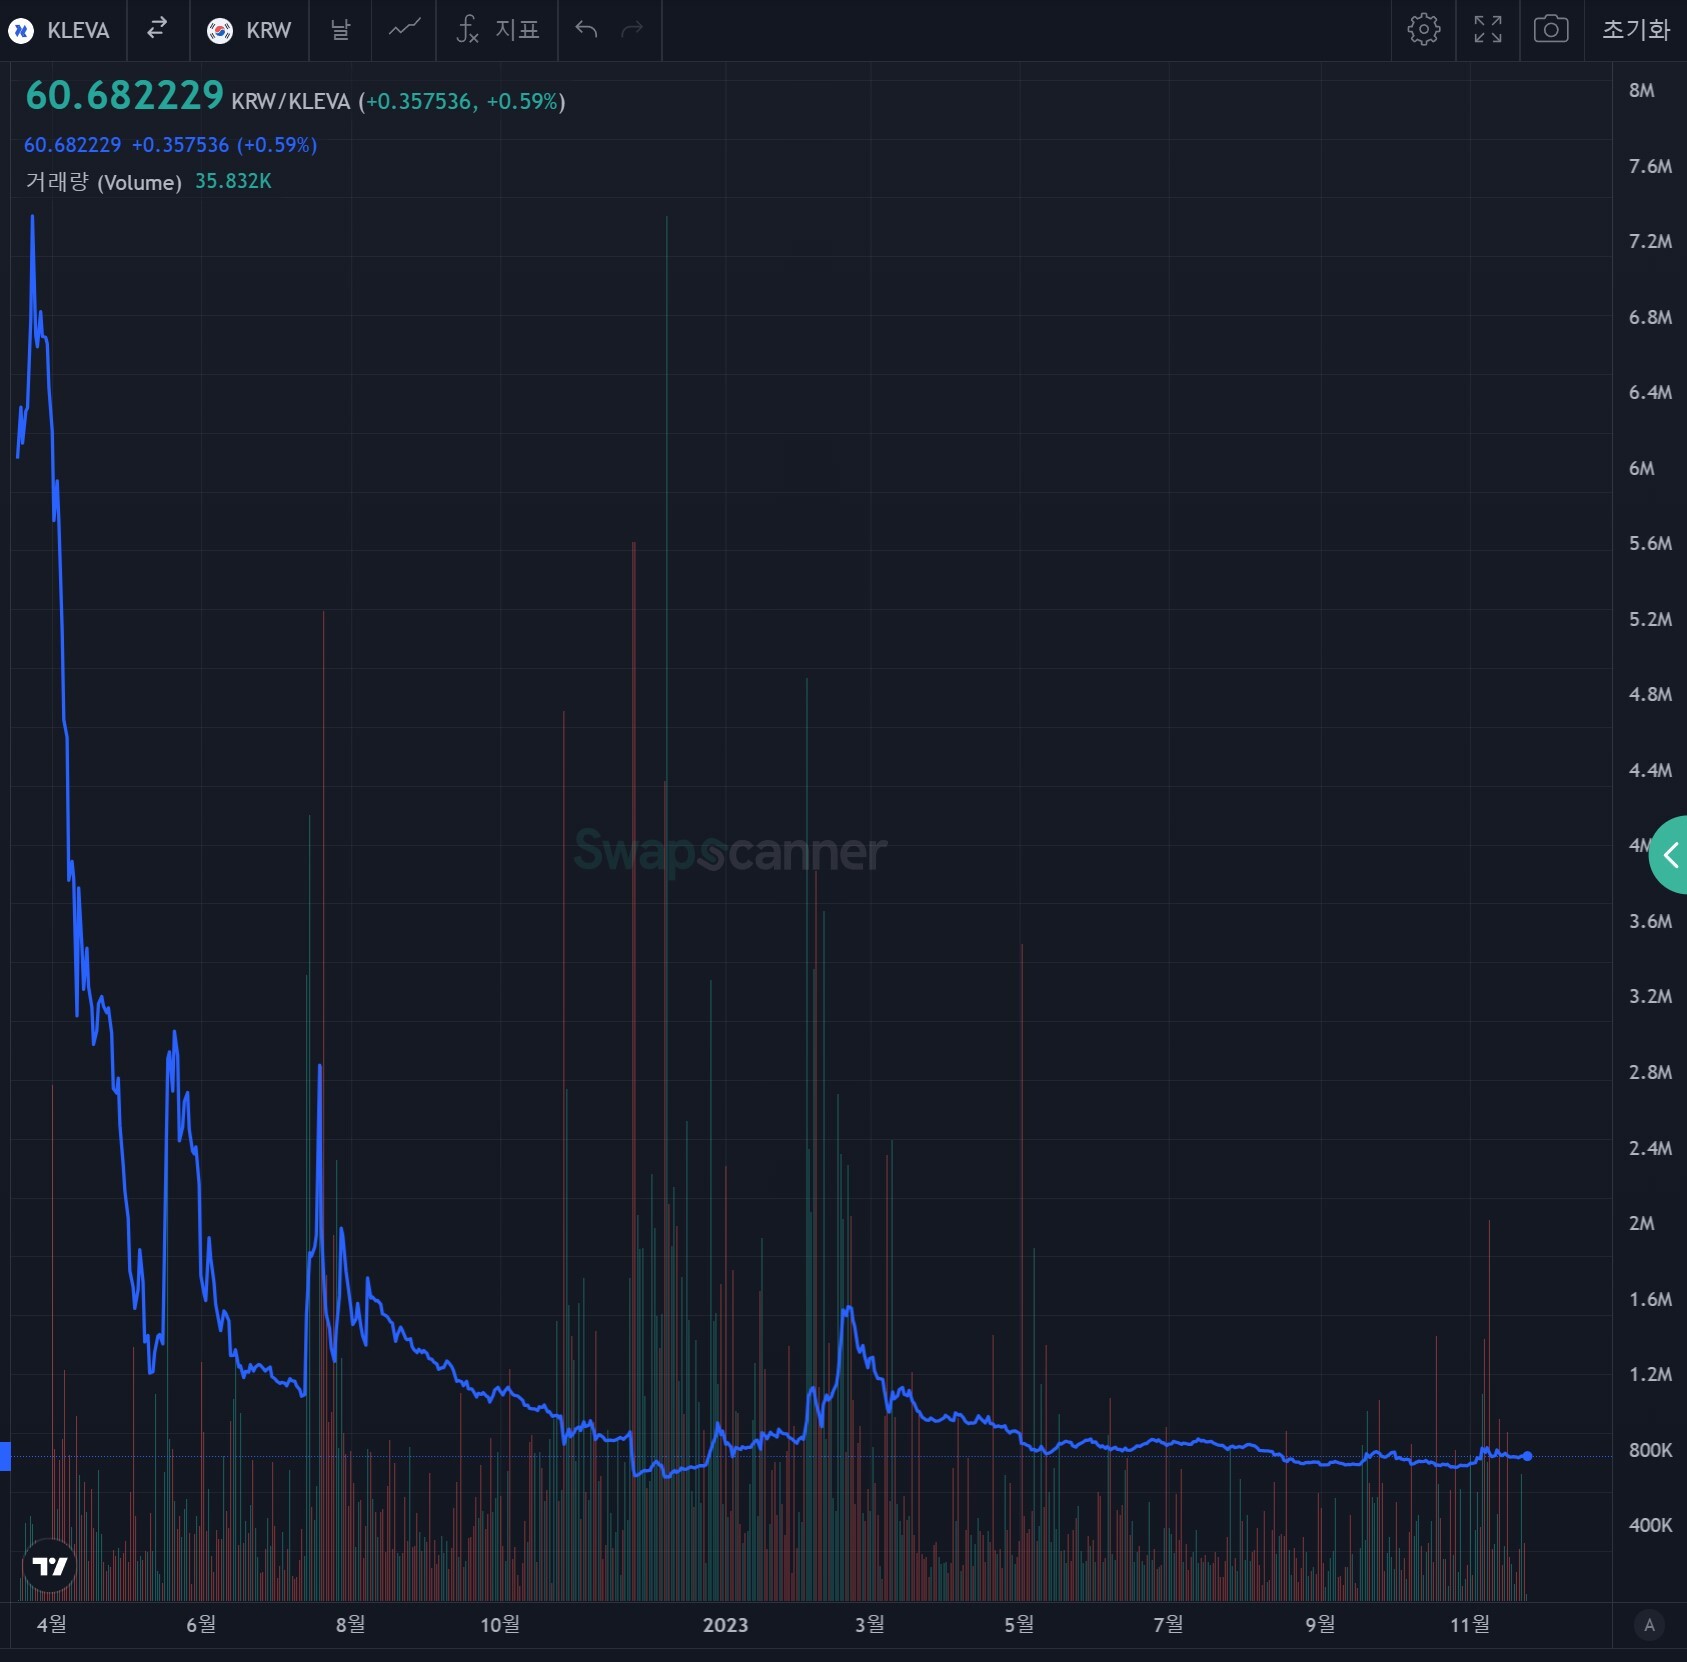Viewport: 1687px width, 1662px height.
Task: Undo the last chart action
Action: click(587, 30)
